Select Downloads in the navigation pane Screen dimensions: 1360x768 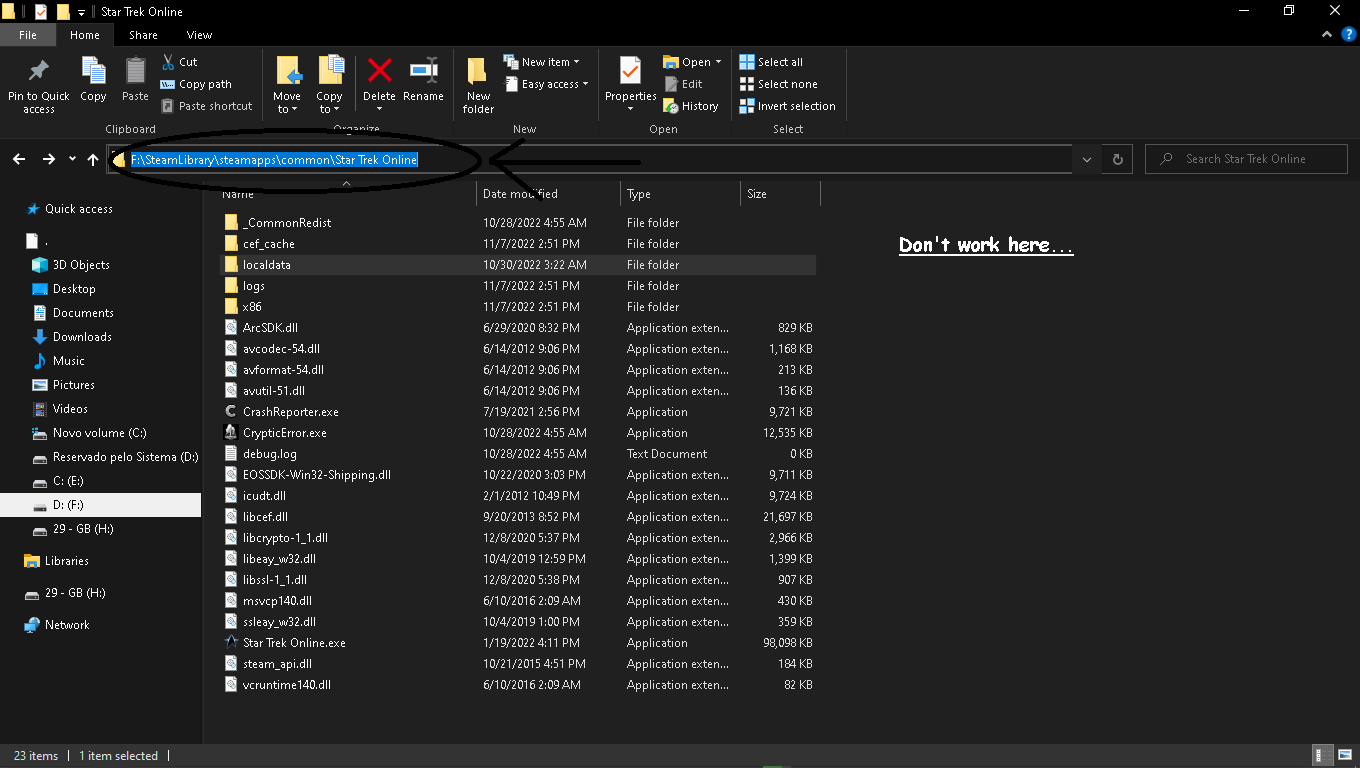coord(82,337)
